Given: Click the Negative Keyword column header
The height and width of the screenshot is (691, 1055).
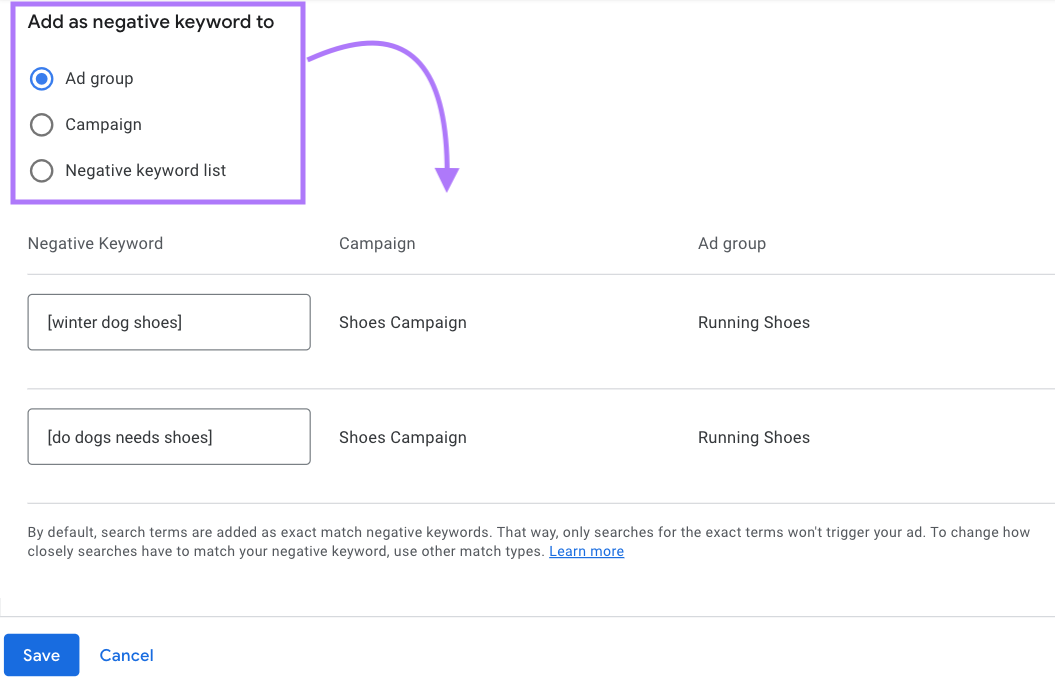Looking at the screenshot, I should click(x=95, y=243).
